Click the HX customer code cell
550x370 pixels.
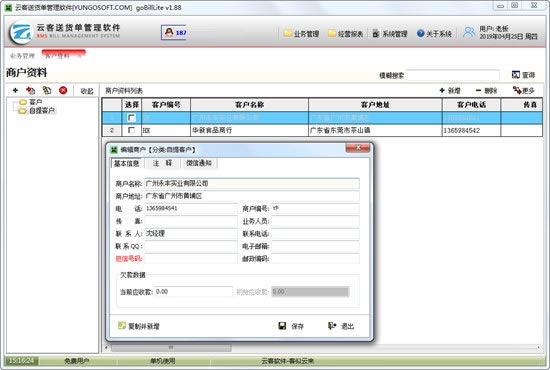click(x=166, y=130)
